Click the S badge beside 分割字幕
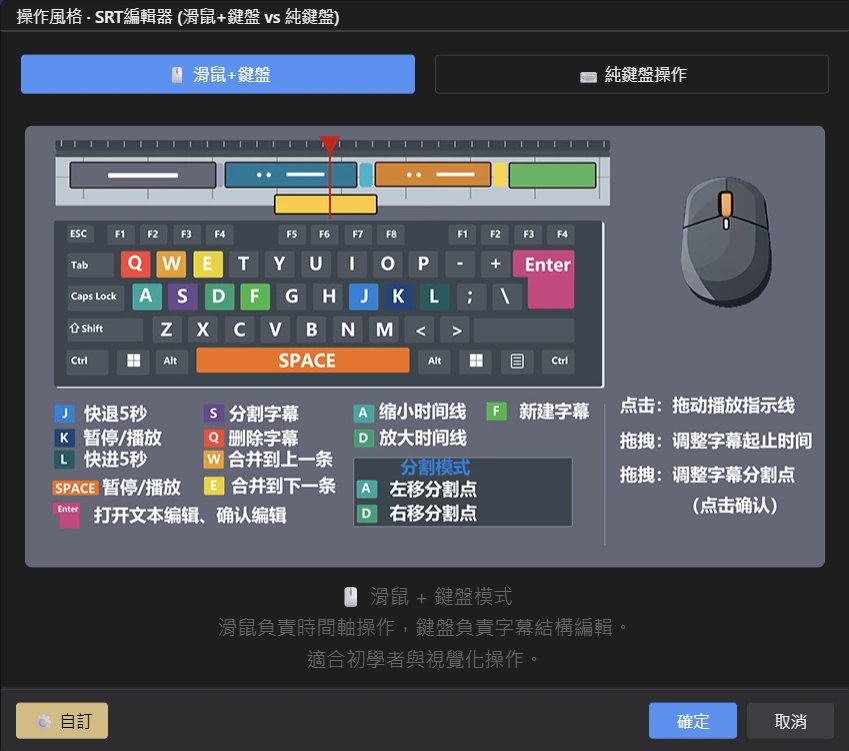The image size is (849, 751). [x=213, y=414]
